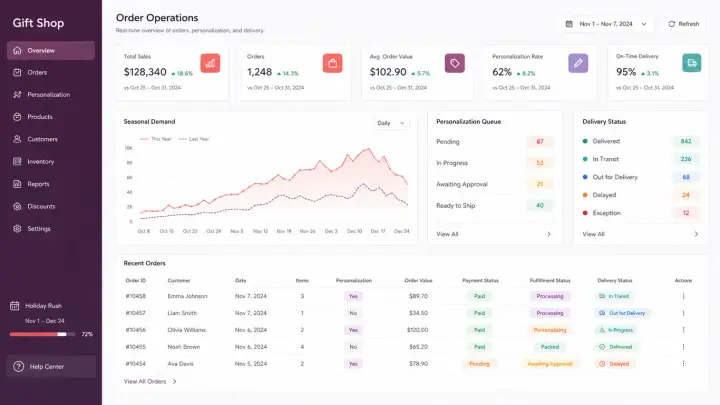Click the Pending payment status badge

point(479,364)
